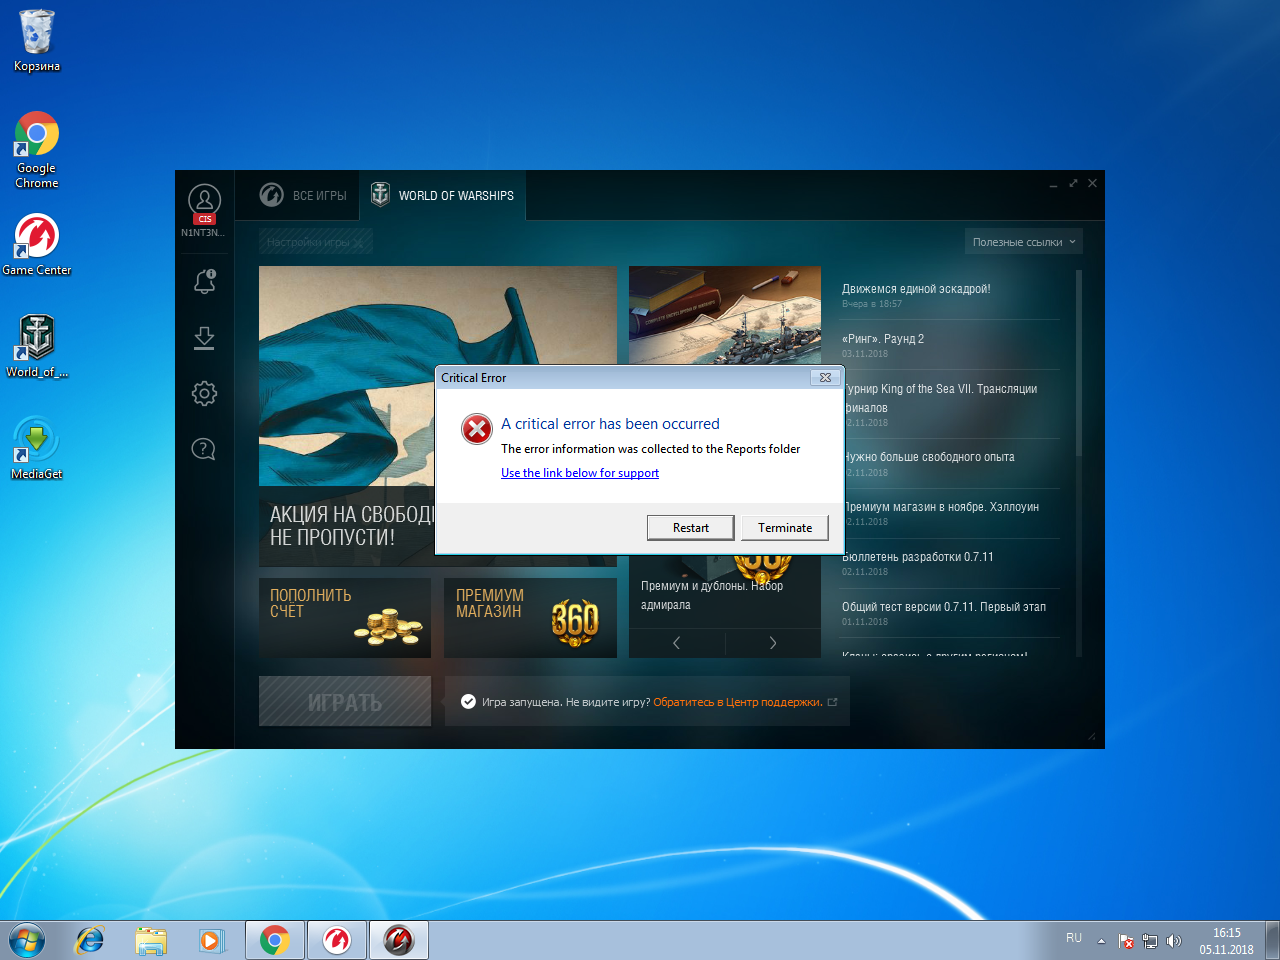
Task: Switch to Game Center taskbar button
Action: tap(337, 940)
